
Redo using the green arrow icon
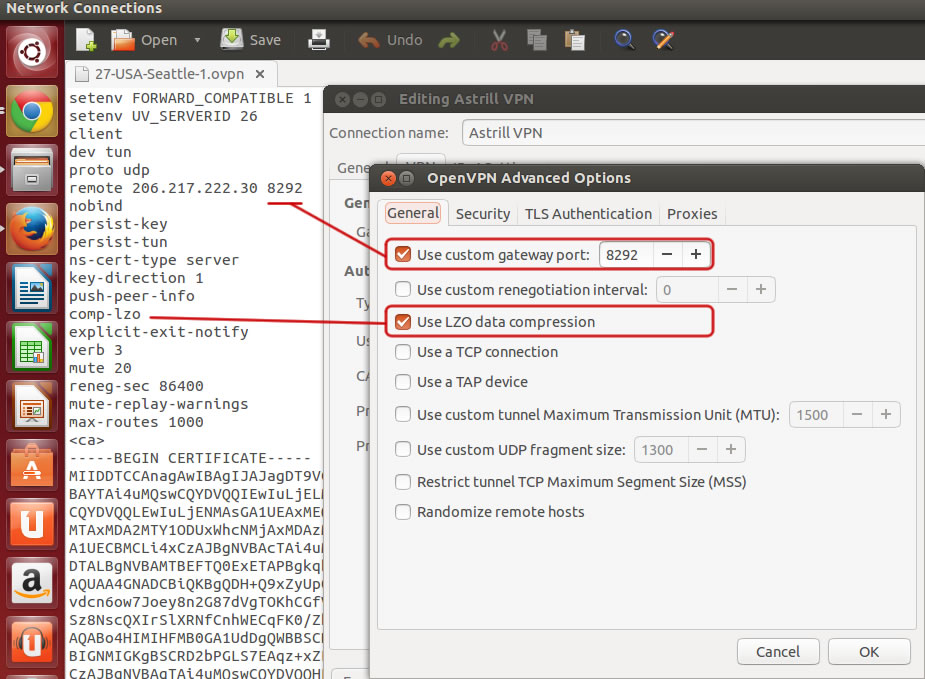coord(449,40)
